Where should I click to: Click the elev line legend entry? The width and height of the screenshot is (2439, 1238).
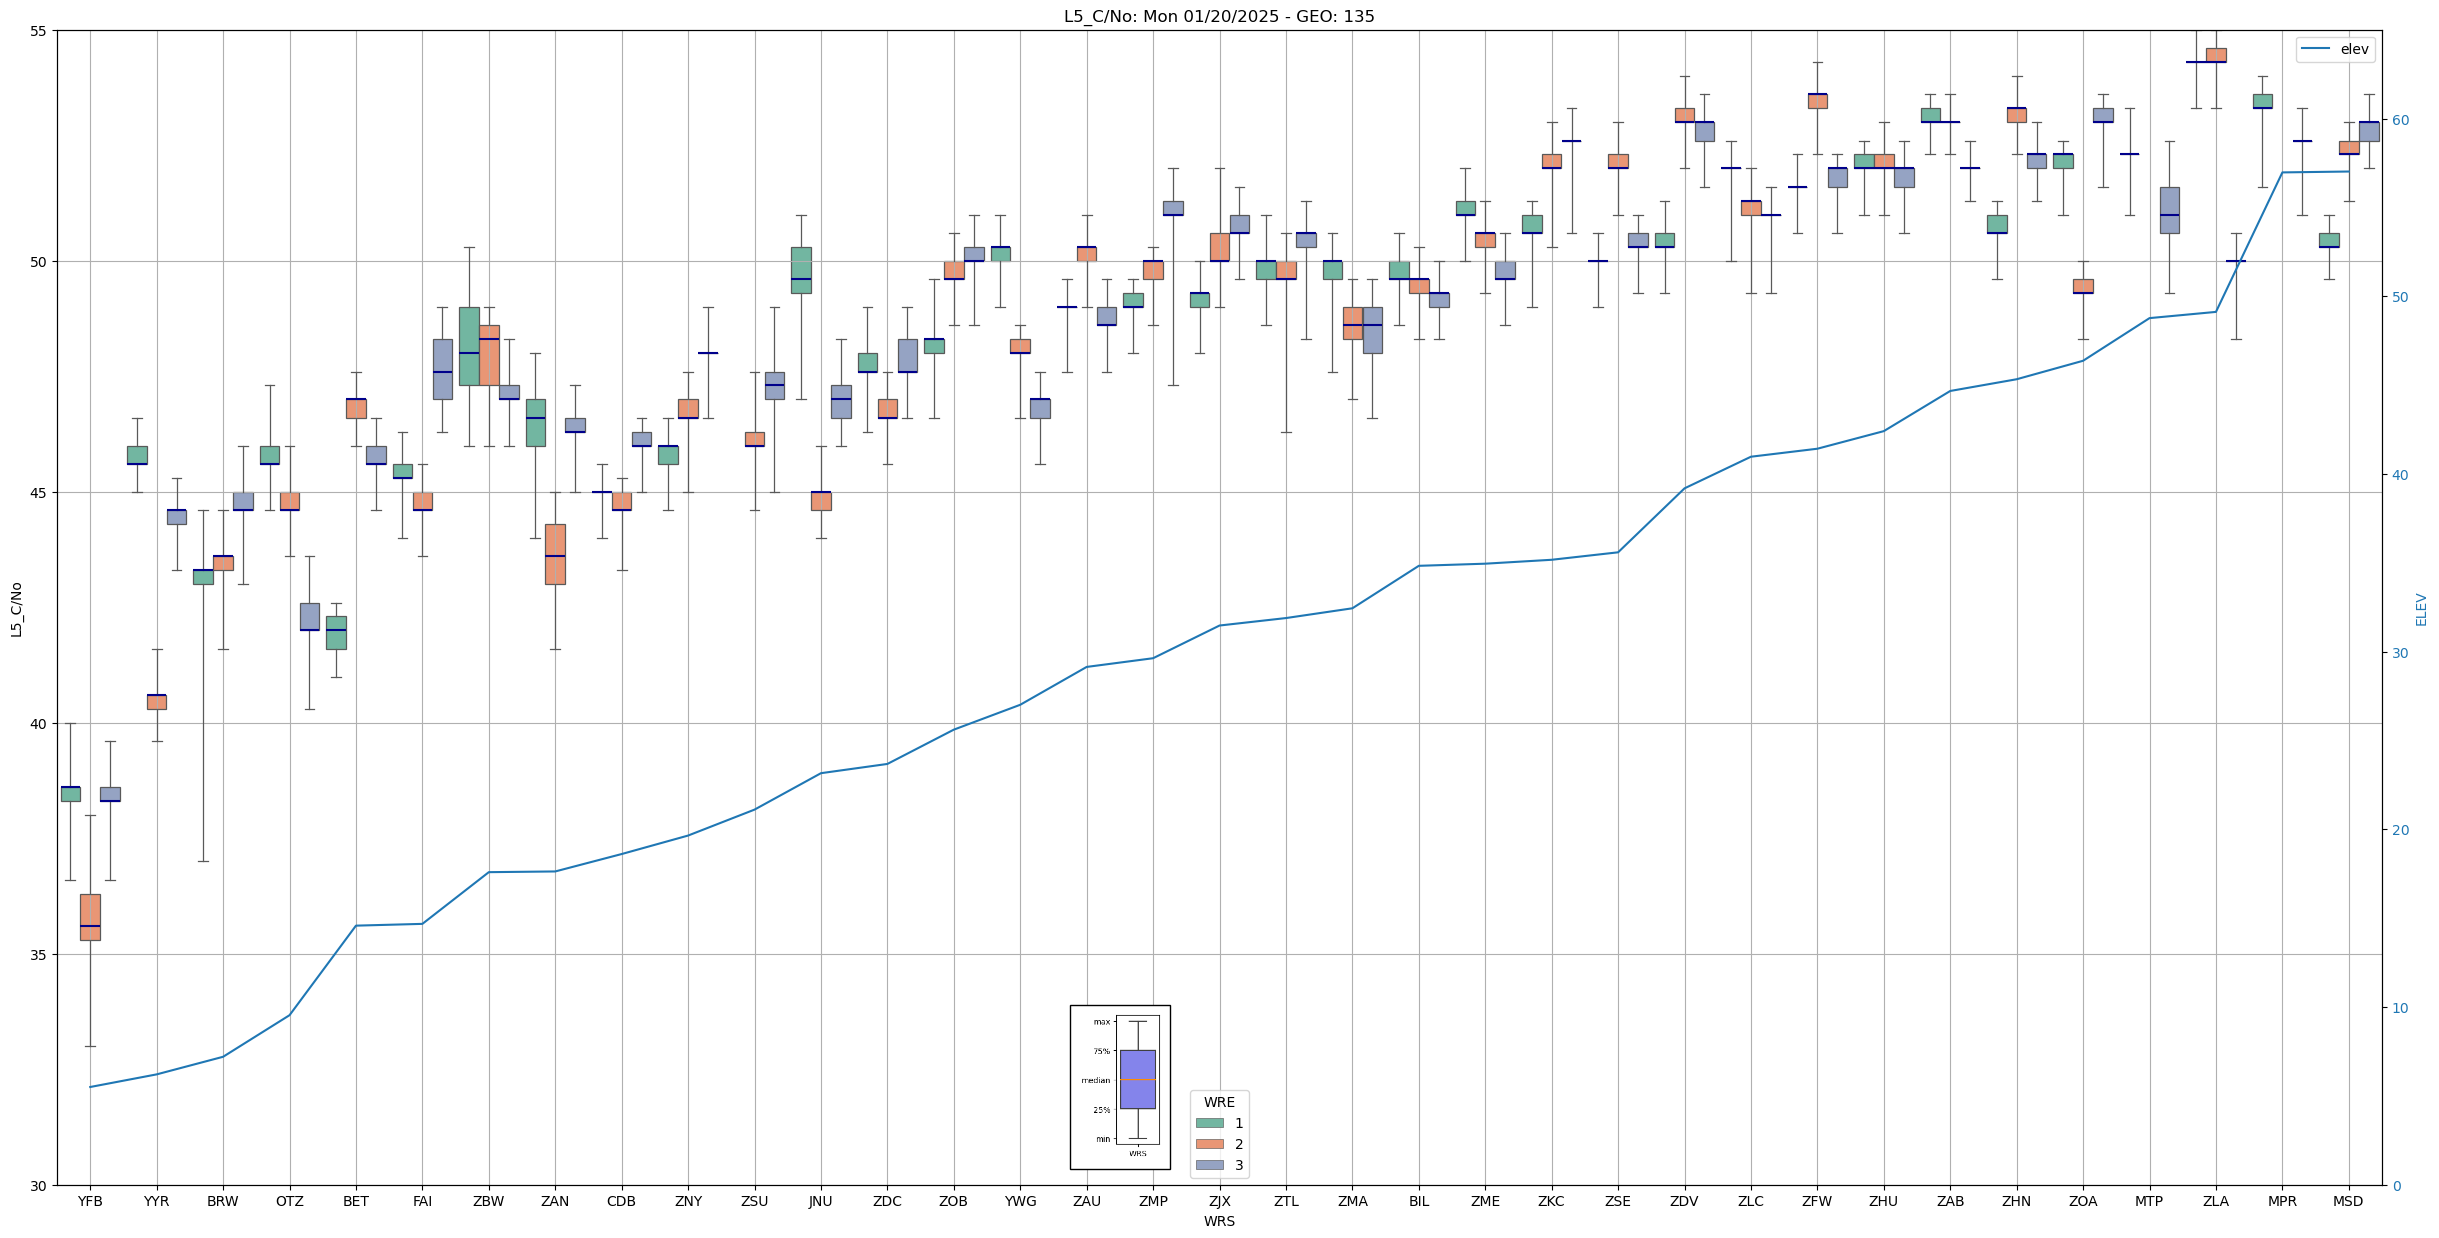2335,49
